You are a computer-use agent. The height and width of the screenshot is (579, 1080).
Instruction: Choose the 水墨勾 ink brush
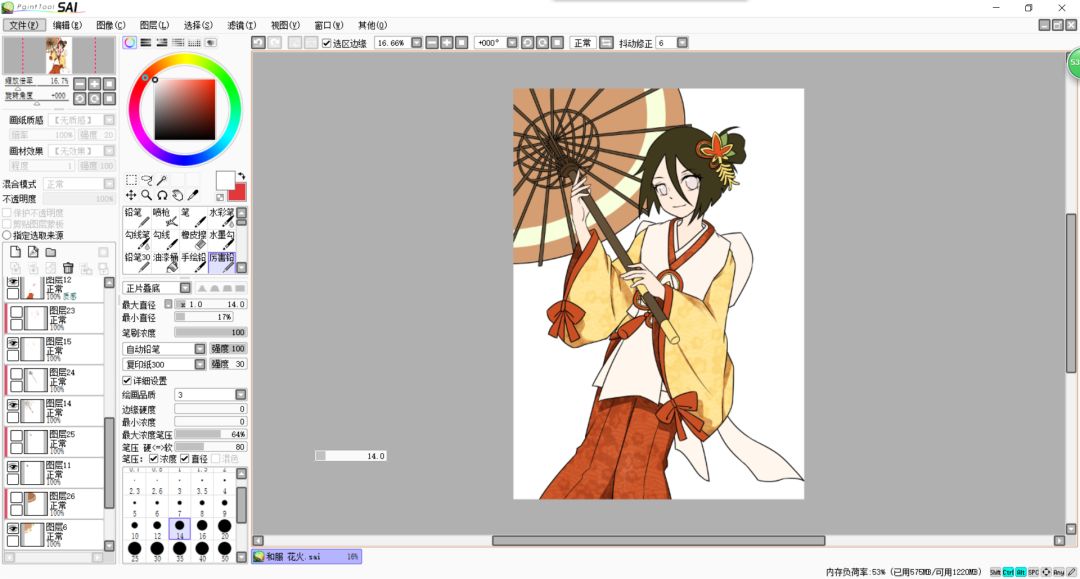pyautogui.click(x=222, y=240)
